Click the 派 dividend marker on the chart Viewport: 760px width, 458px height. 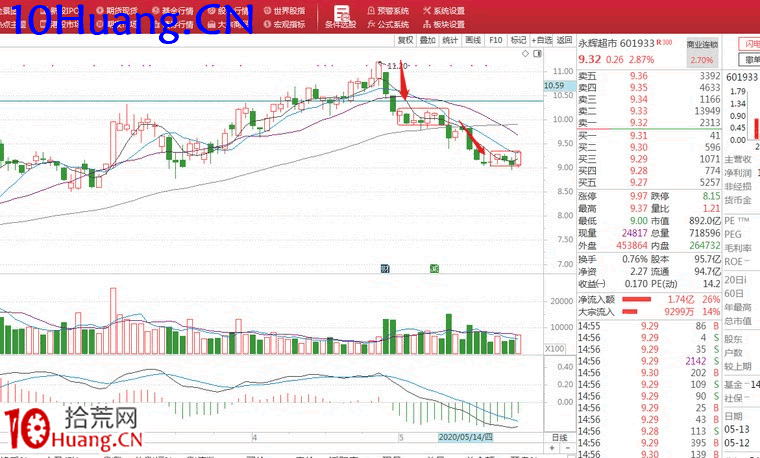pyautogui.click(x=434, y=268)
